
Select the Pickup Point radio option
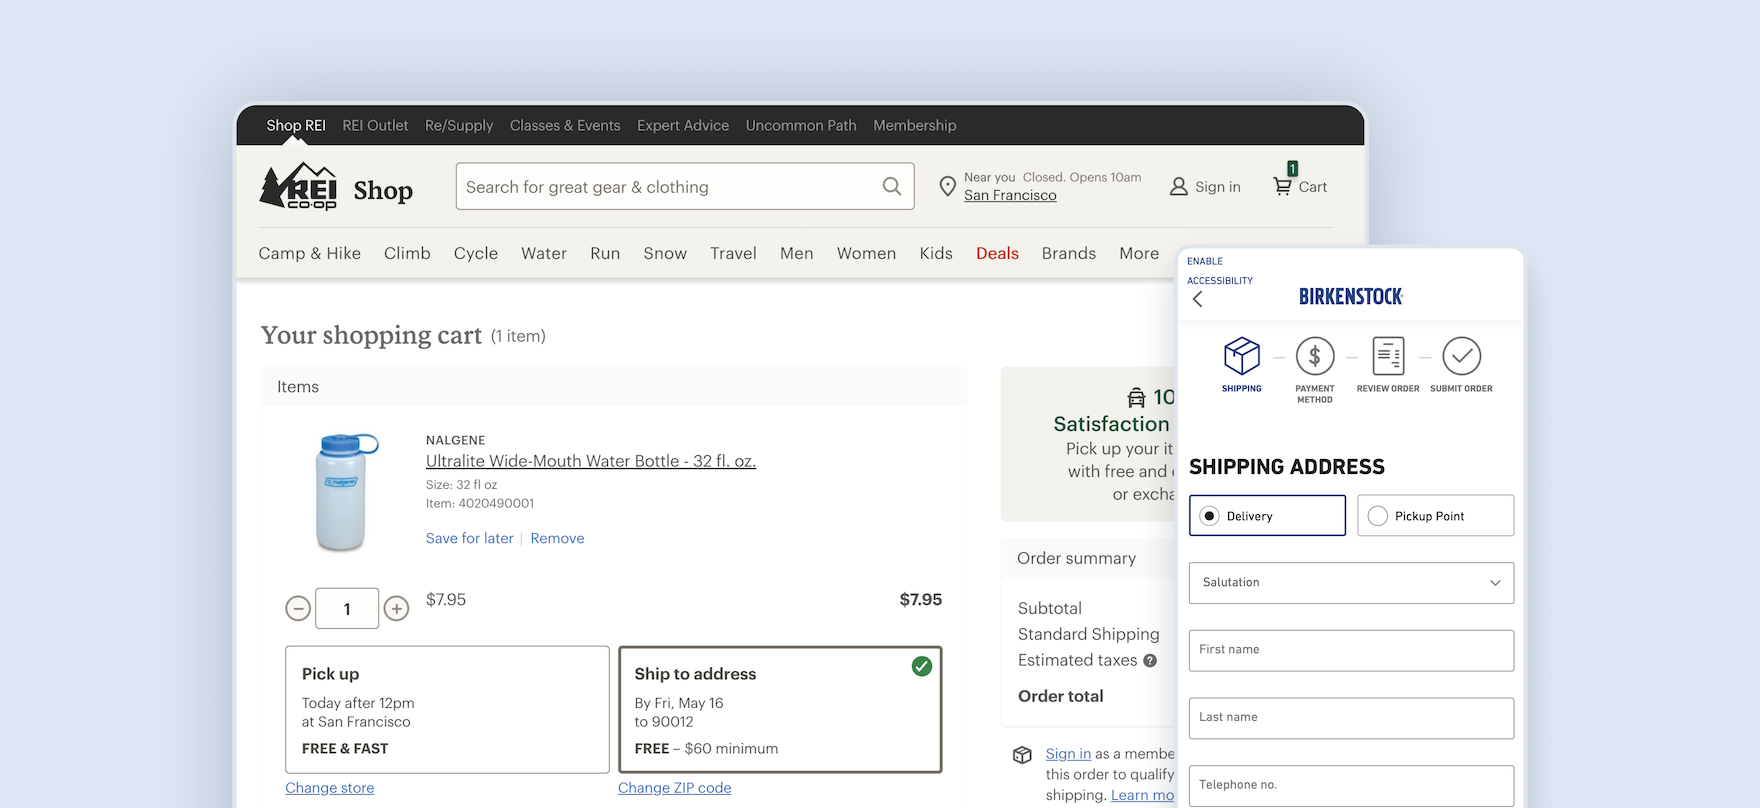(x=1378, y=516)
